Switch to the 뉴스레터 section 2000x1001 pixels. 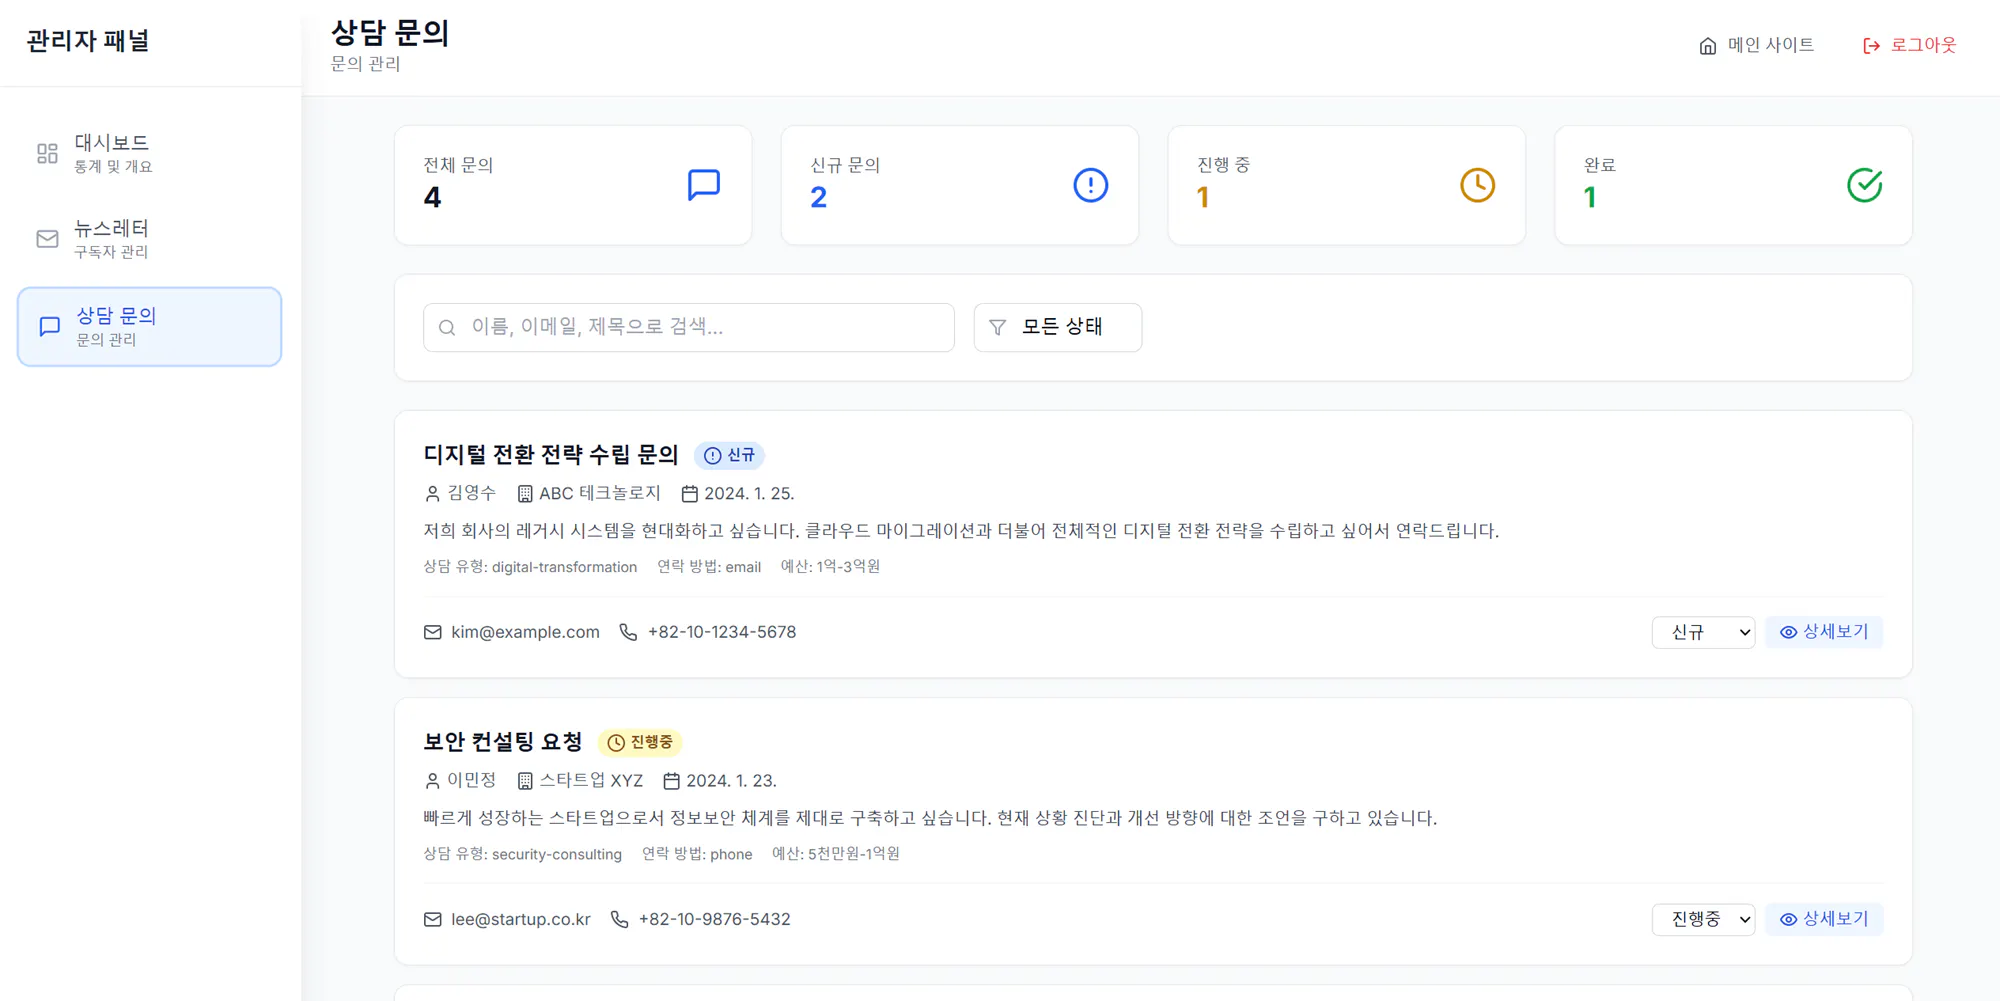coord(112,238)
